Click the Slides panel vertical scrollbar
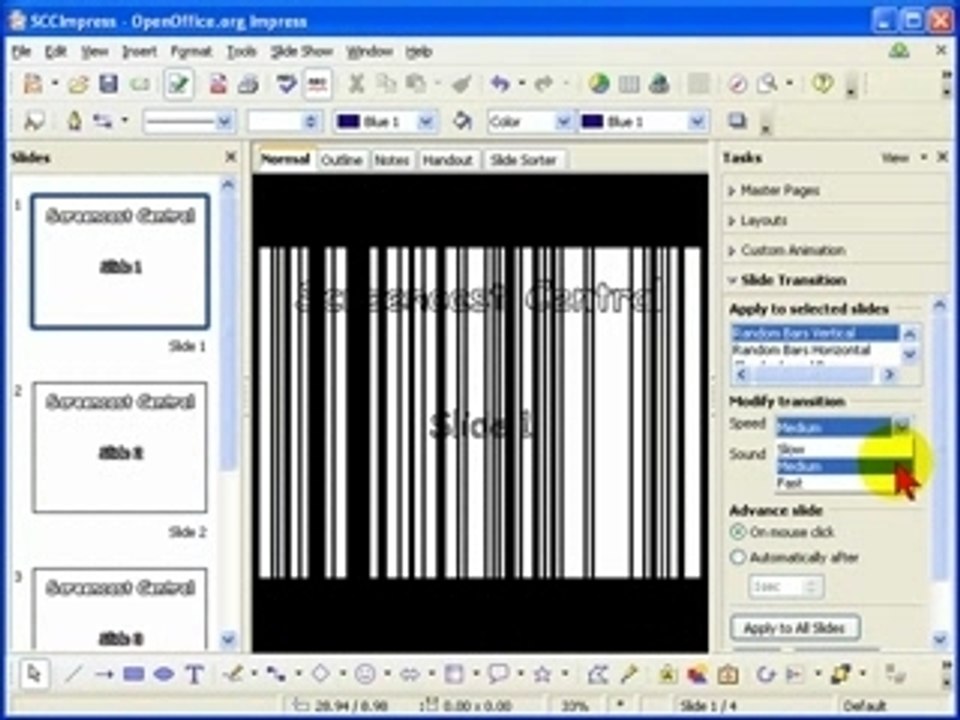The height and width of the screenshot is (720, 960). tap(228, 411)
